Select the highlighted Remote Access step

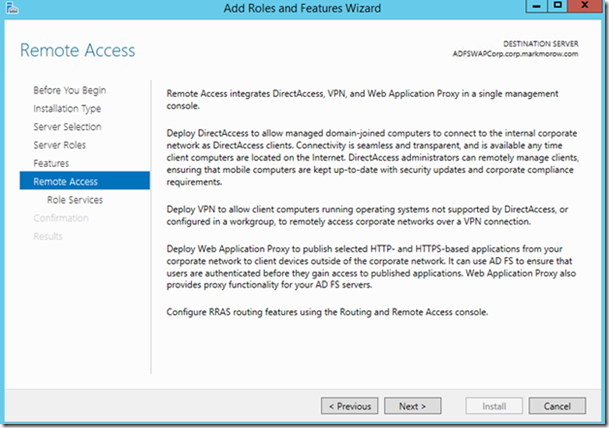(85, 181)
